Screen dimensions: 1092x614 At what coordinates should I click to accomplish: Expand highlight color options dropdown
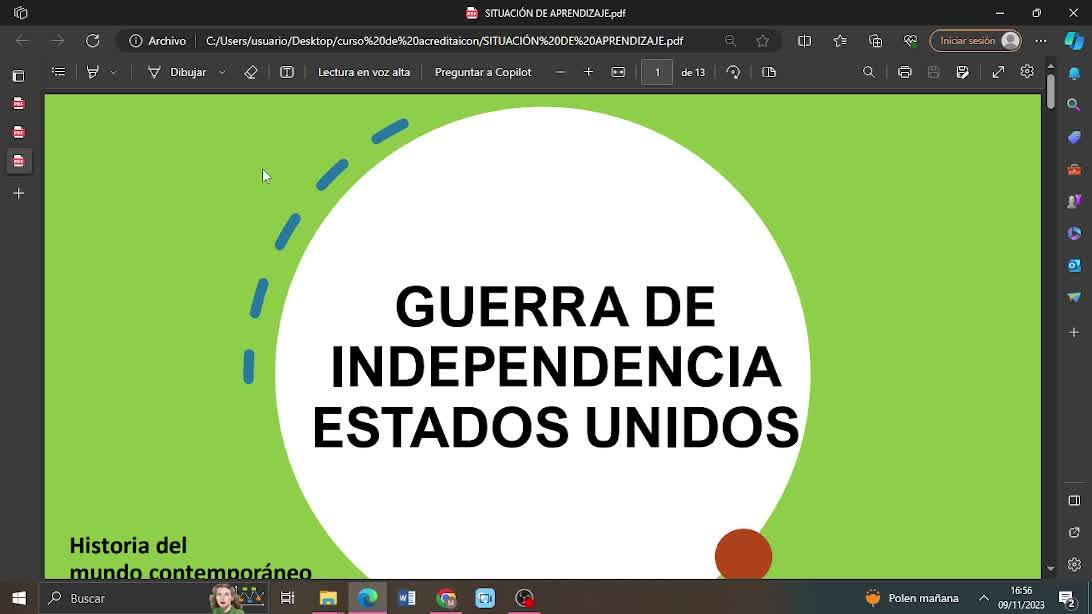click(114, 72)
